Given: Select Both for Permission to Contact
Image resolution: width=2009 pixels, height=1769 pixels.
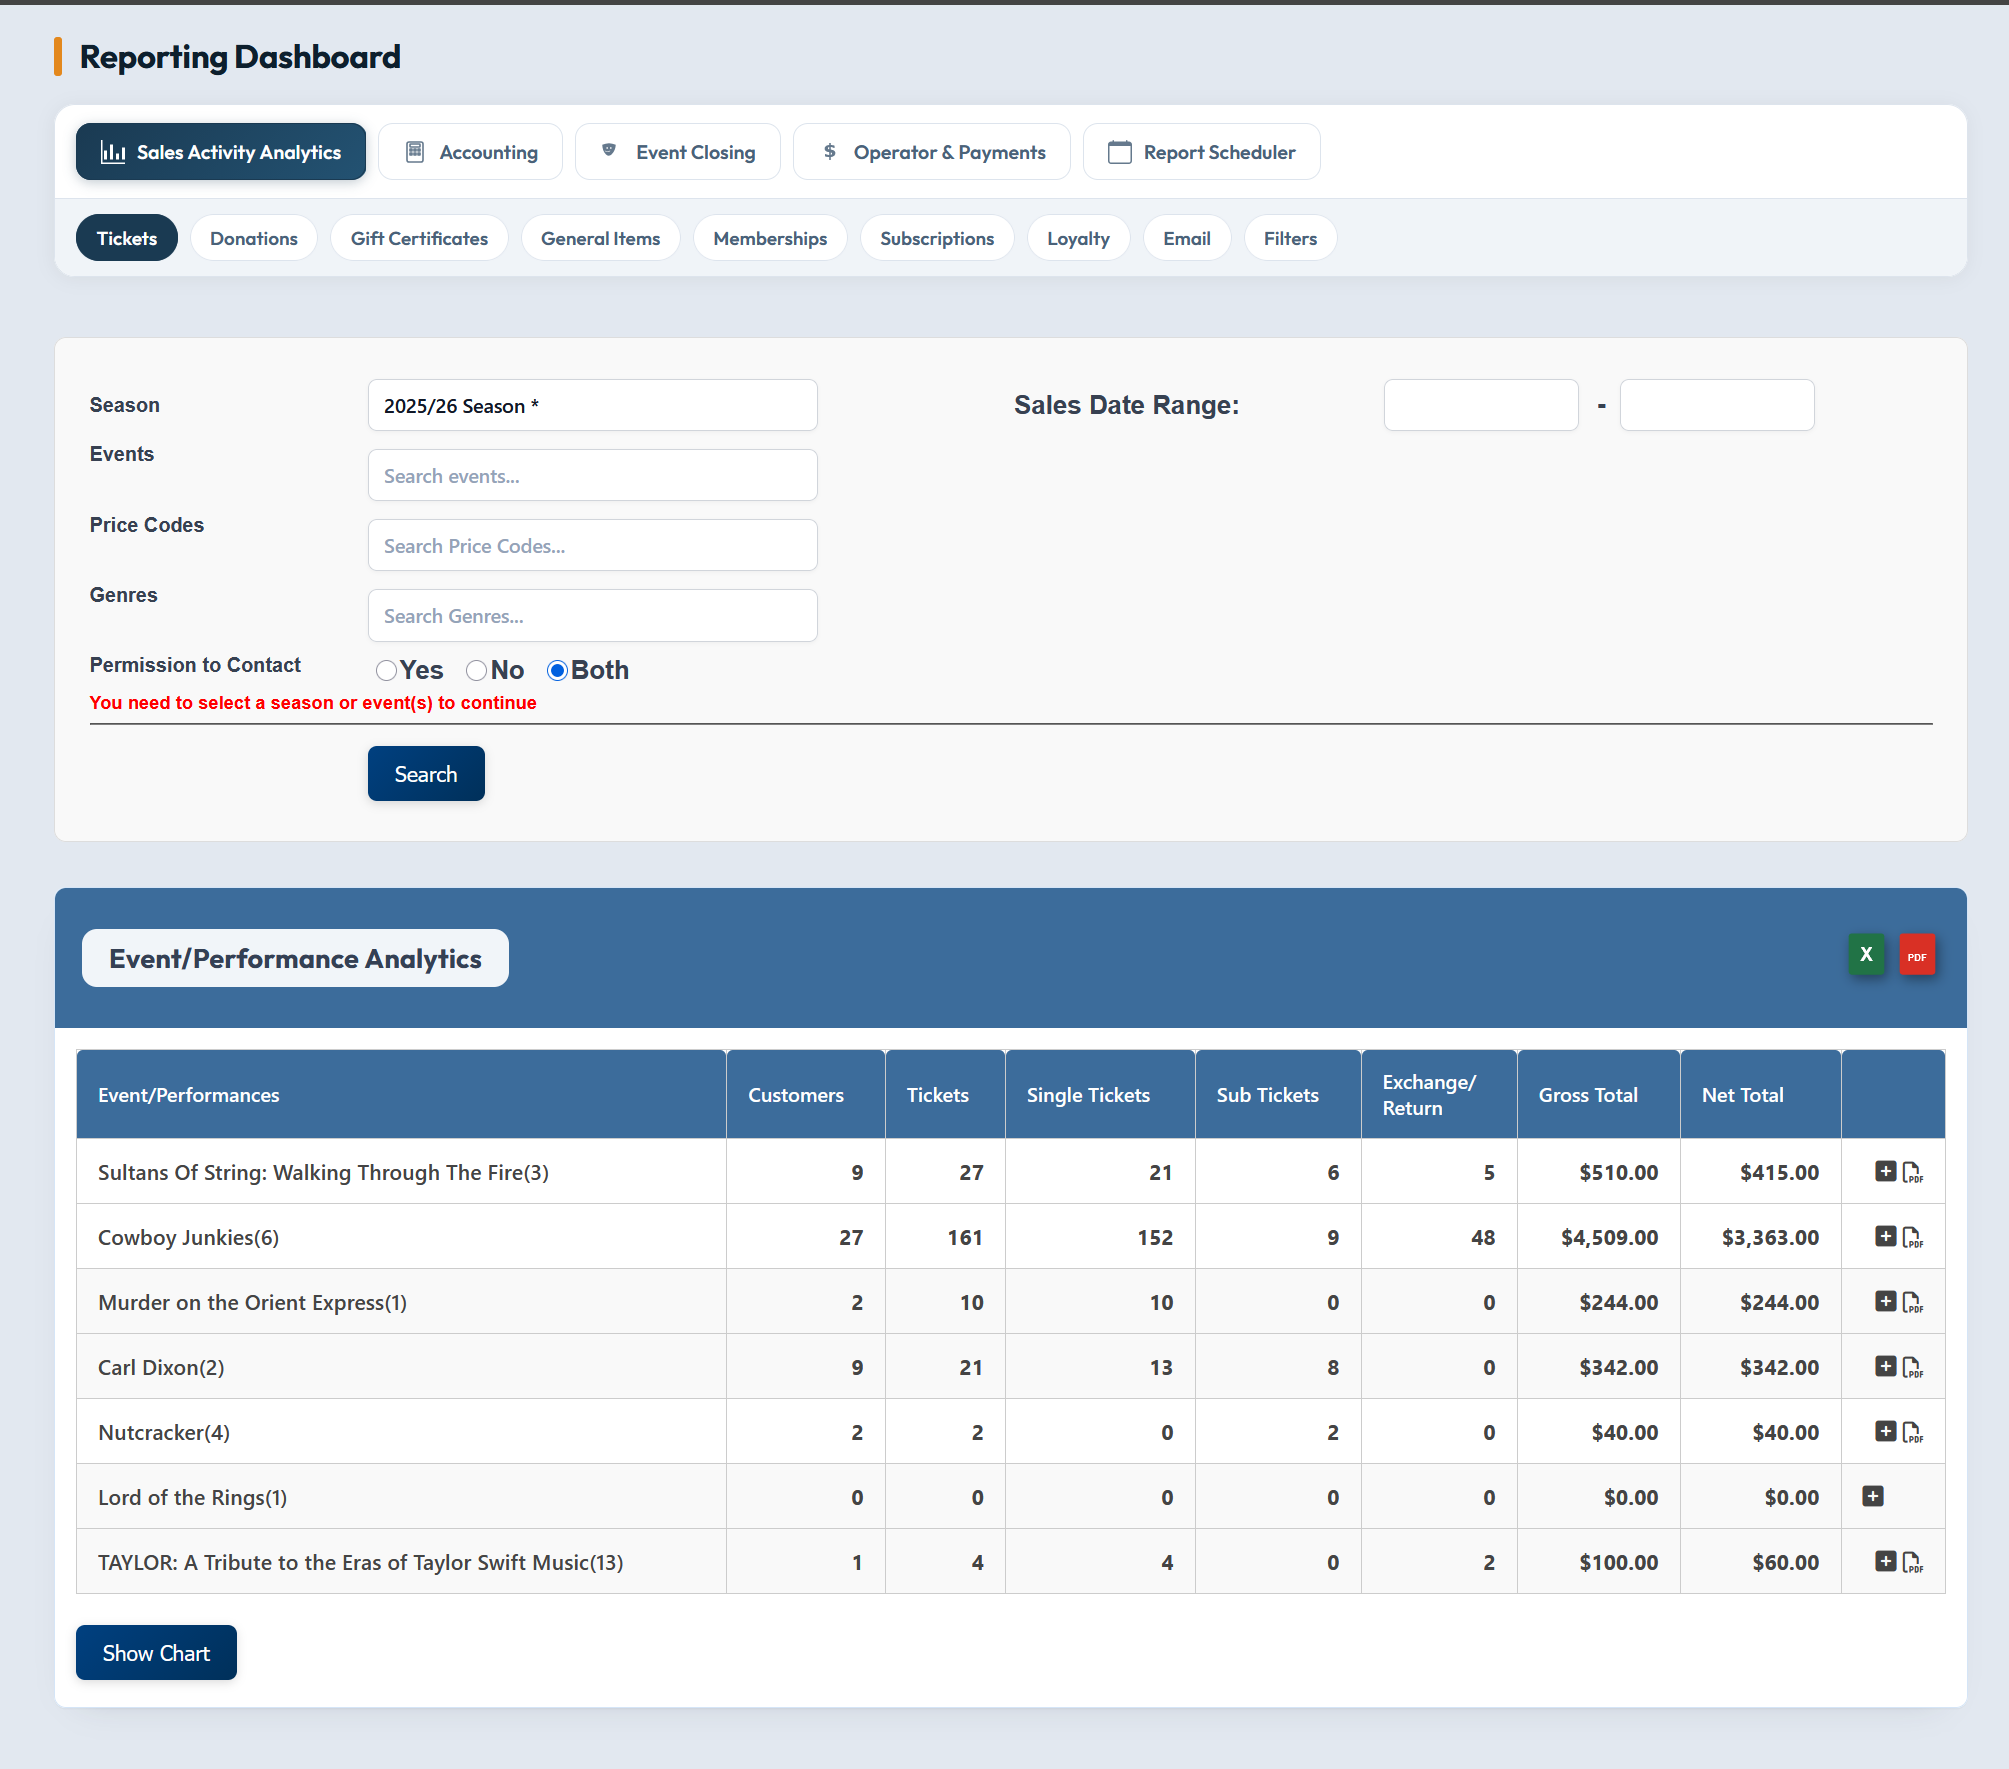Looking at the screenshot, I should (x=557, y=670).
